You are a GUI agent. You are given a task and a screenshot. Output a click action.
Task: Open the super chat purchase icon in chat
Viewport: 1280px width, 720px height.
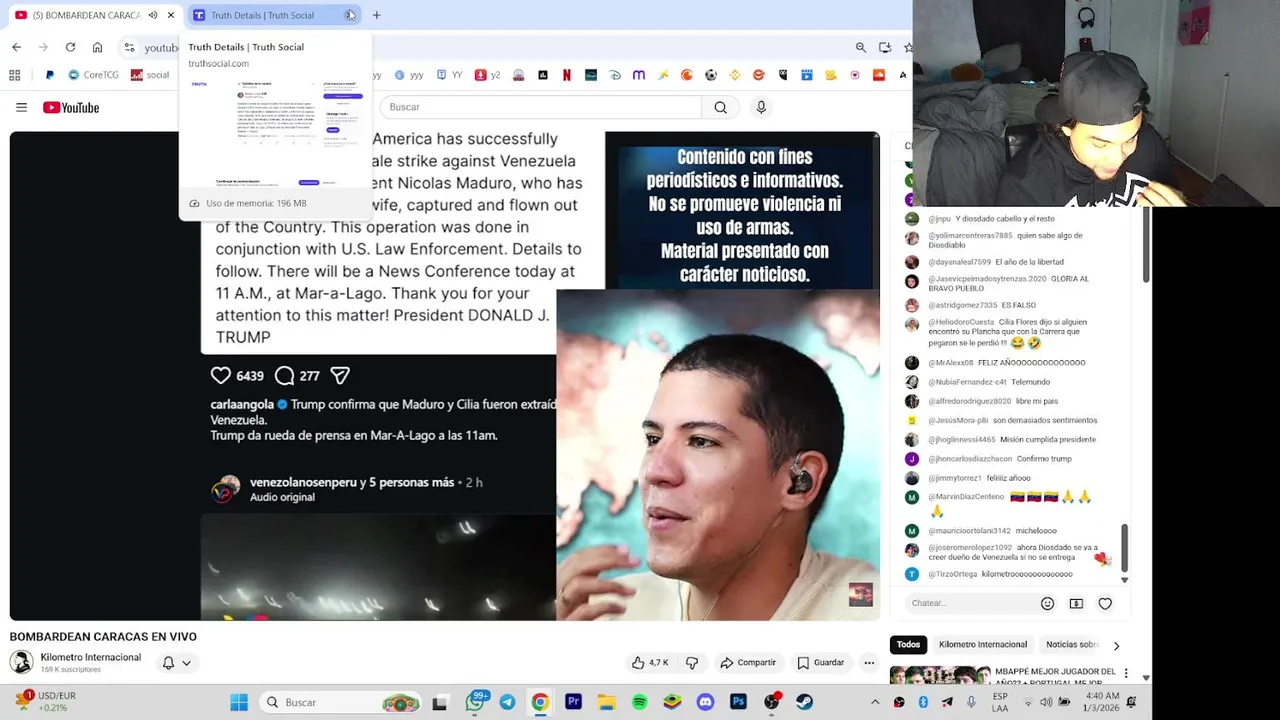(1076, 603)
